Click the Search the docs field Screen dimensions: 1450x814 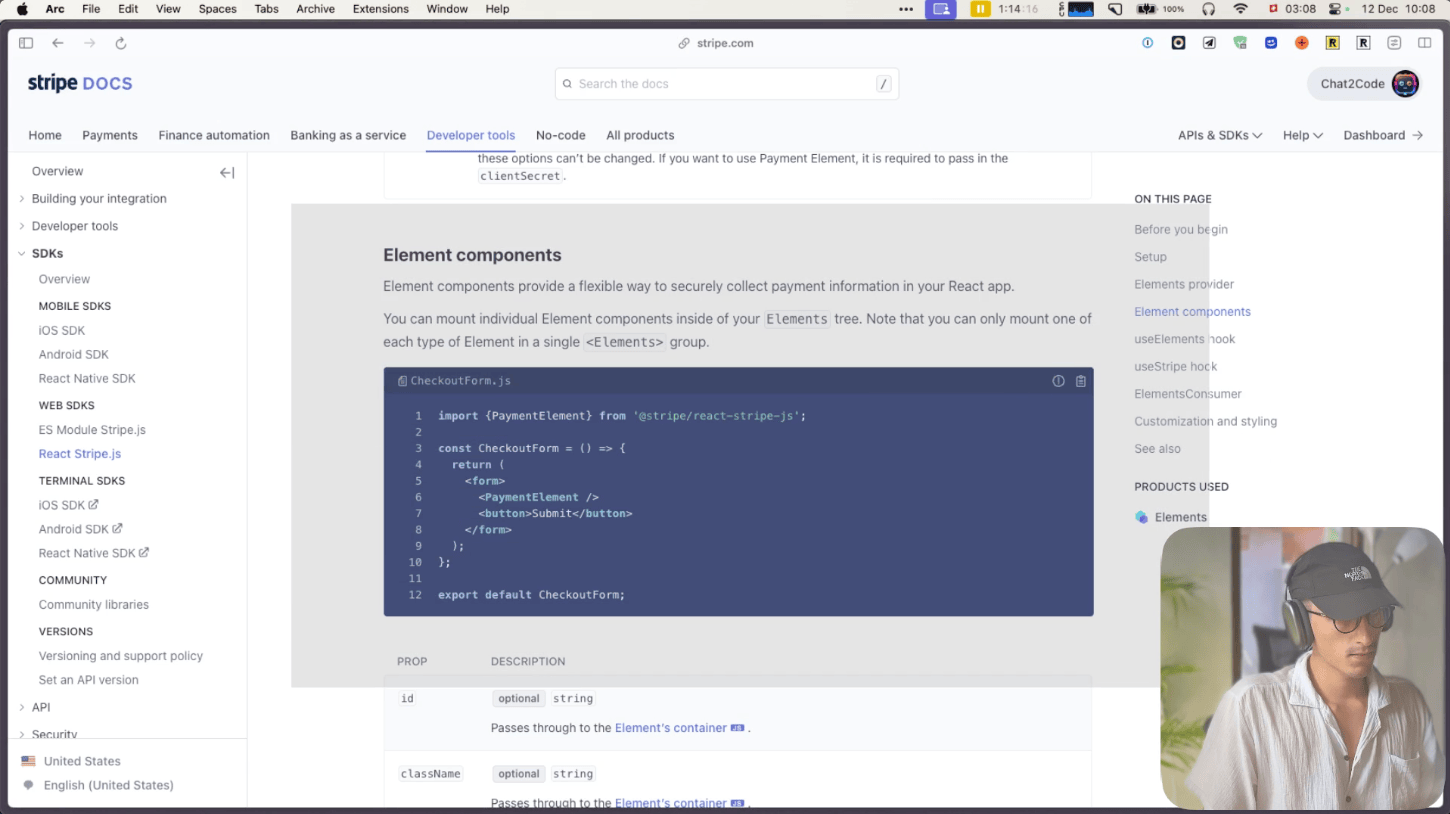coord(727,84)
